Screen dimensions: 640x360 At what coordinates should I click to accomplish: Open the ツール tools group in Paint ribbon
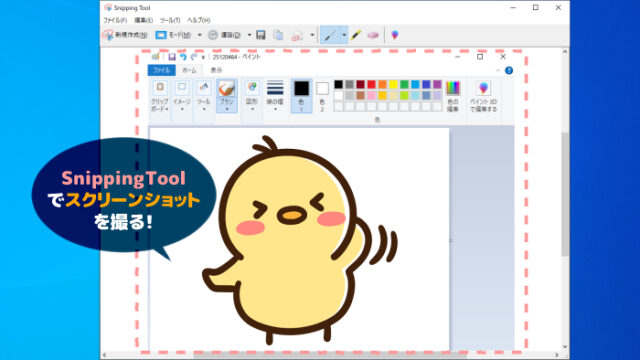(x=204, y=96)
